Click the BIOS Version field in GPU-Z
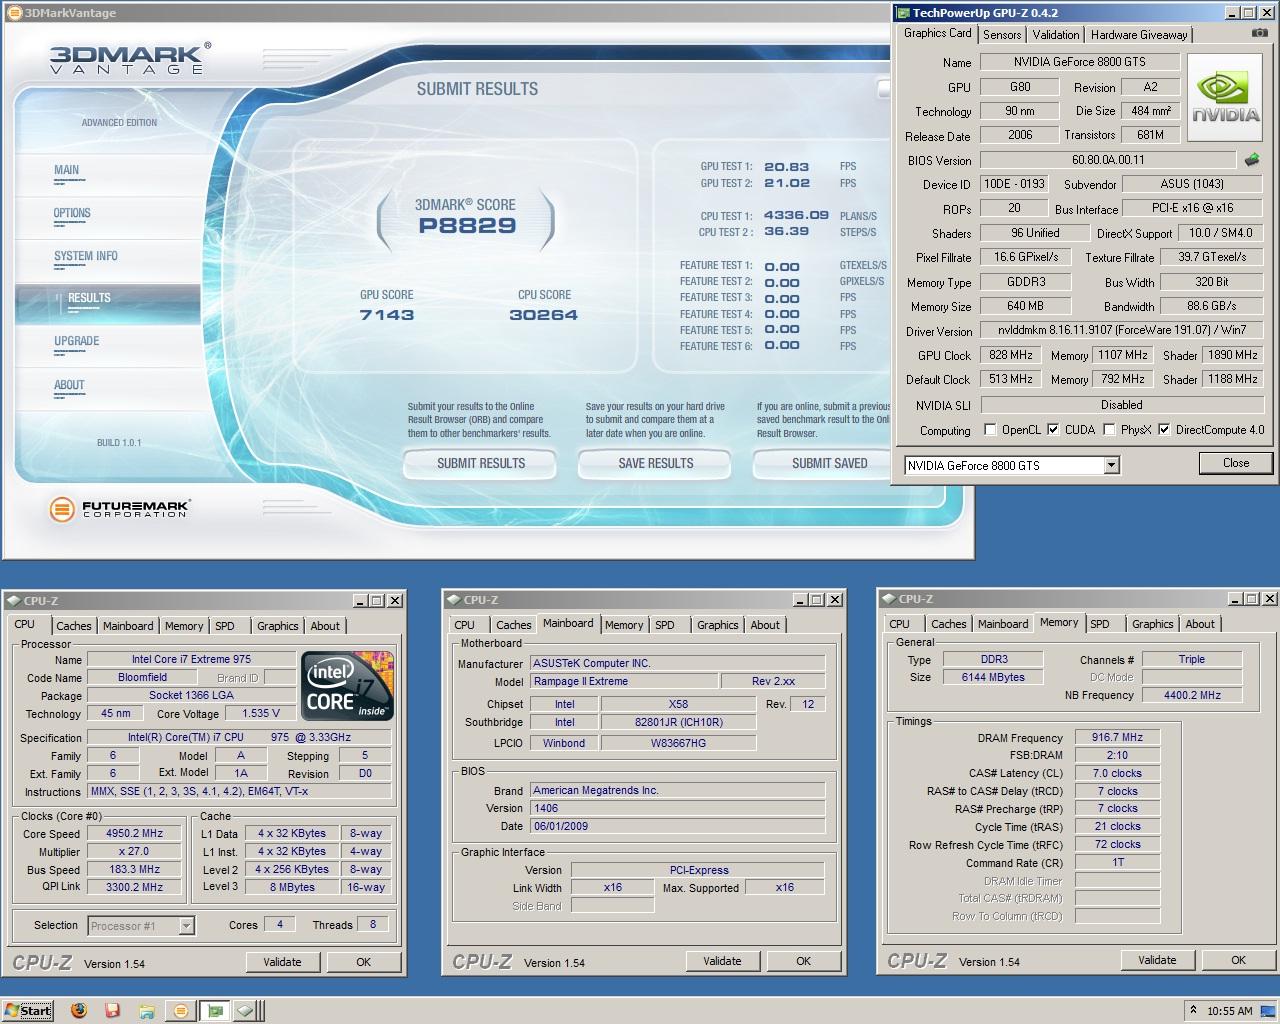The width and height of the screenshot is (1280, 1024). point(1108,160)
